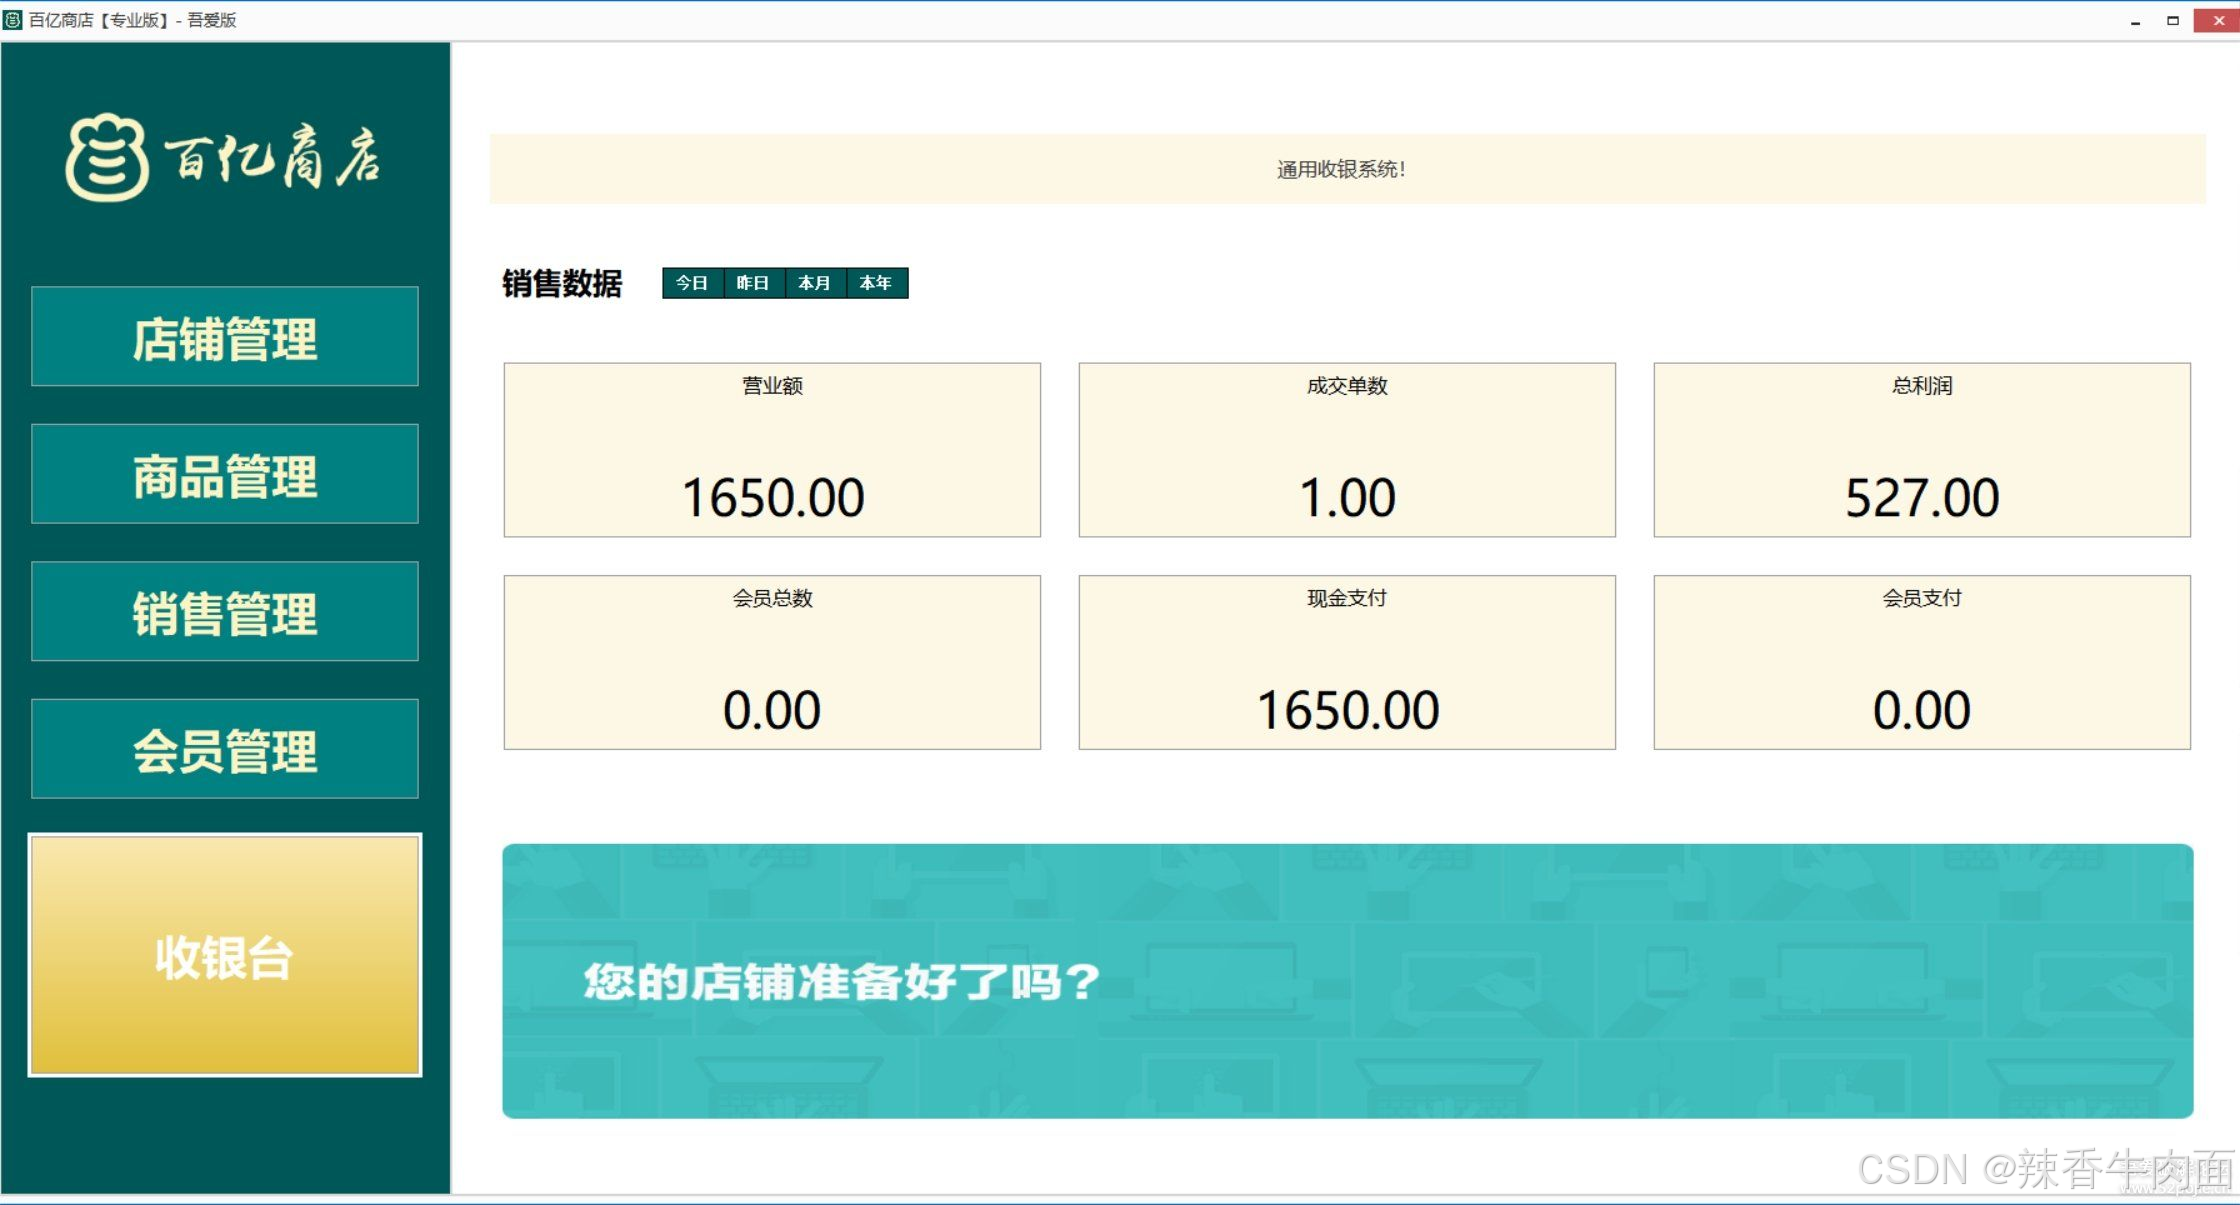The image size is (2240, 1205).
Task: Select the 会员总数 member count card
Action: point(772,662)
